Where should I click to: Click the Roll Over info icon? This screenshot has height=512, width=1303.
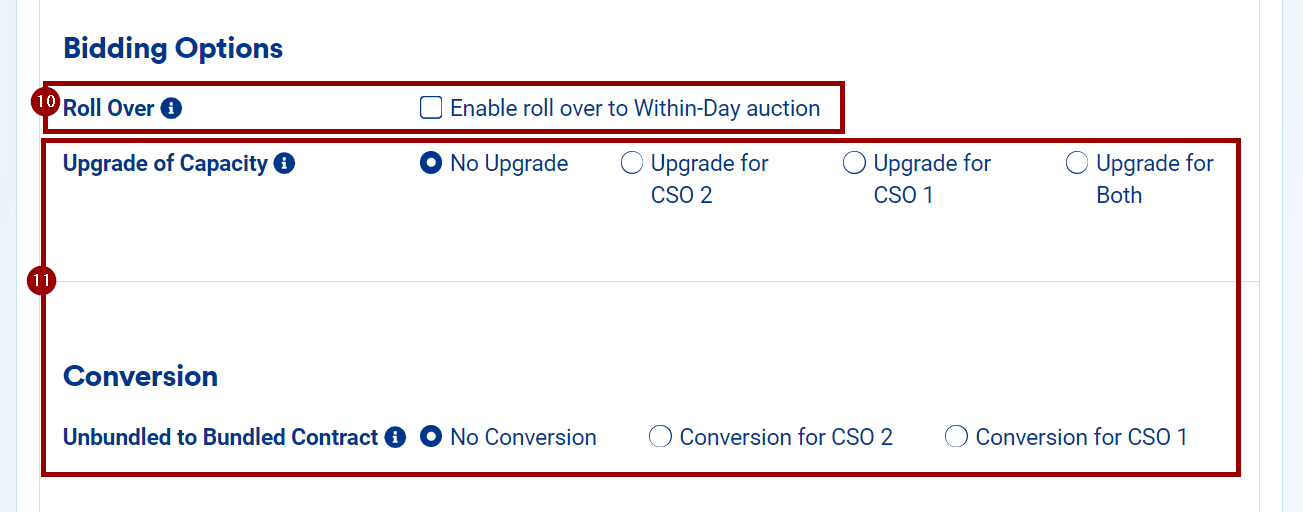171,108
